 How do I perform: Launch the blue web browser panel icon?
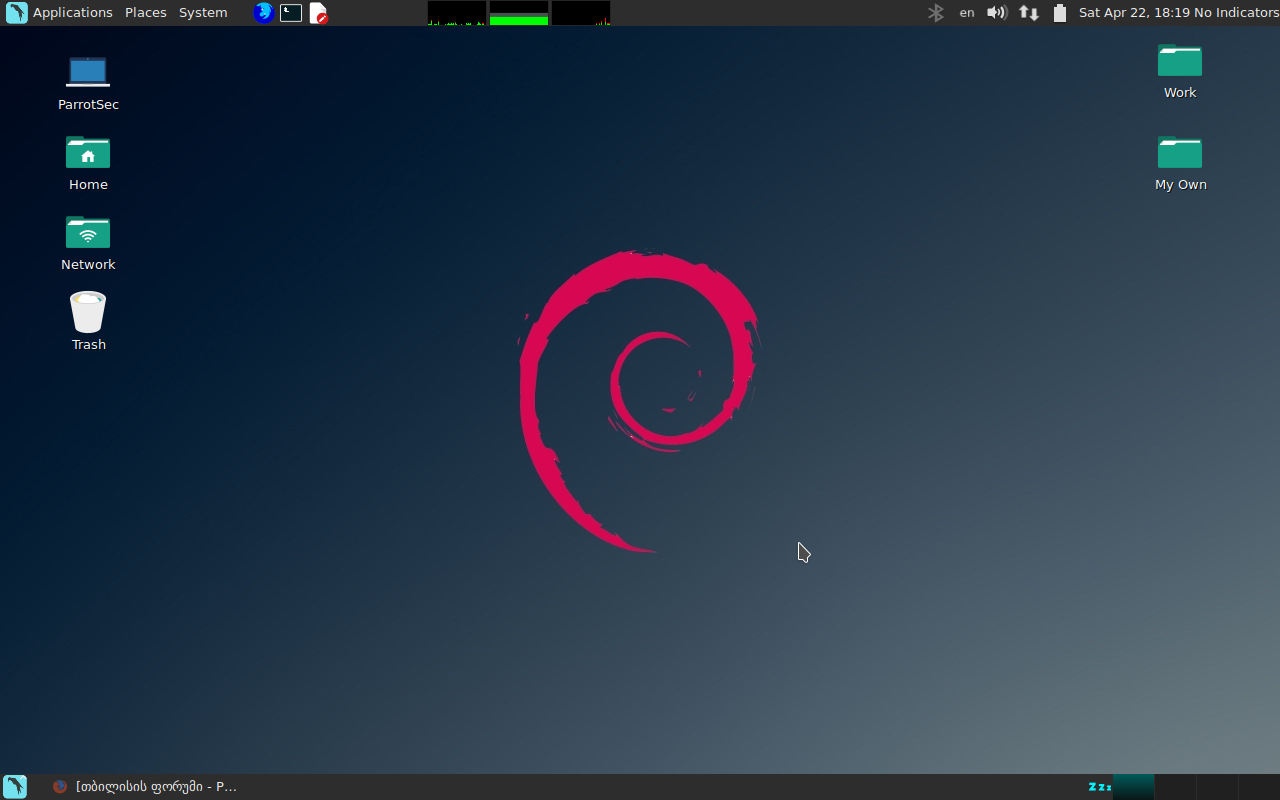(x=264, y=13)
